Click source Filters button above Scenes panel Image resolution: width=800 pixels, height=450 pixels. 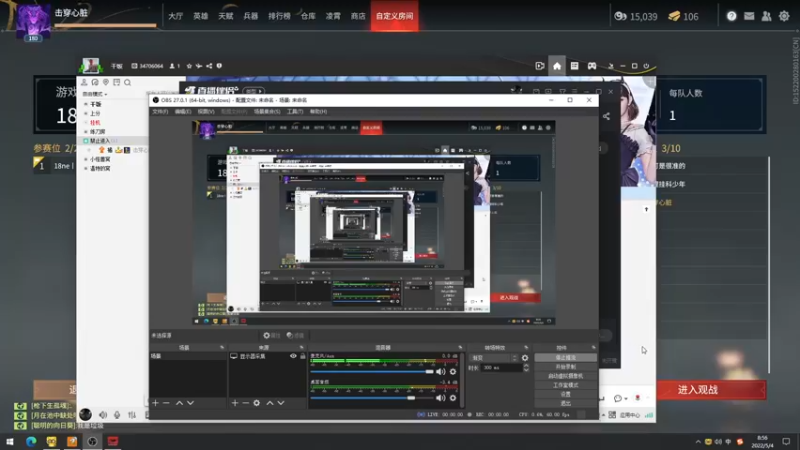pos(295,335)
